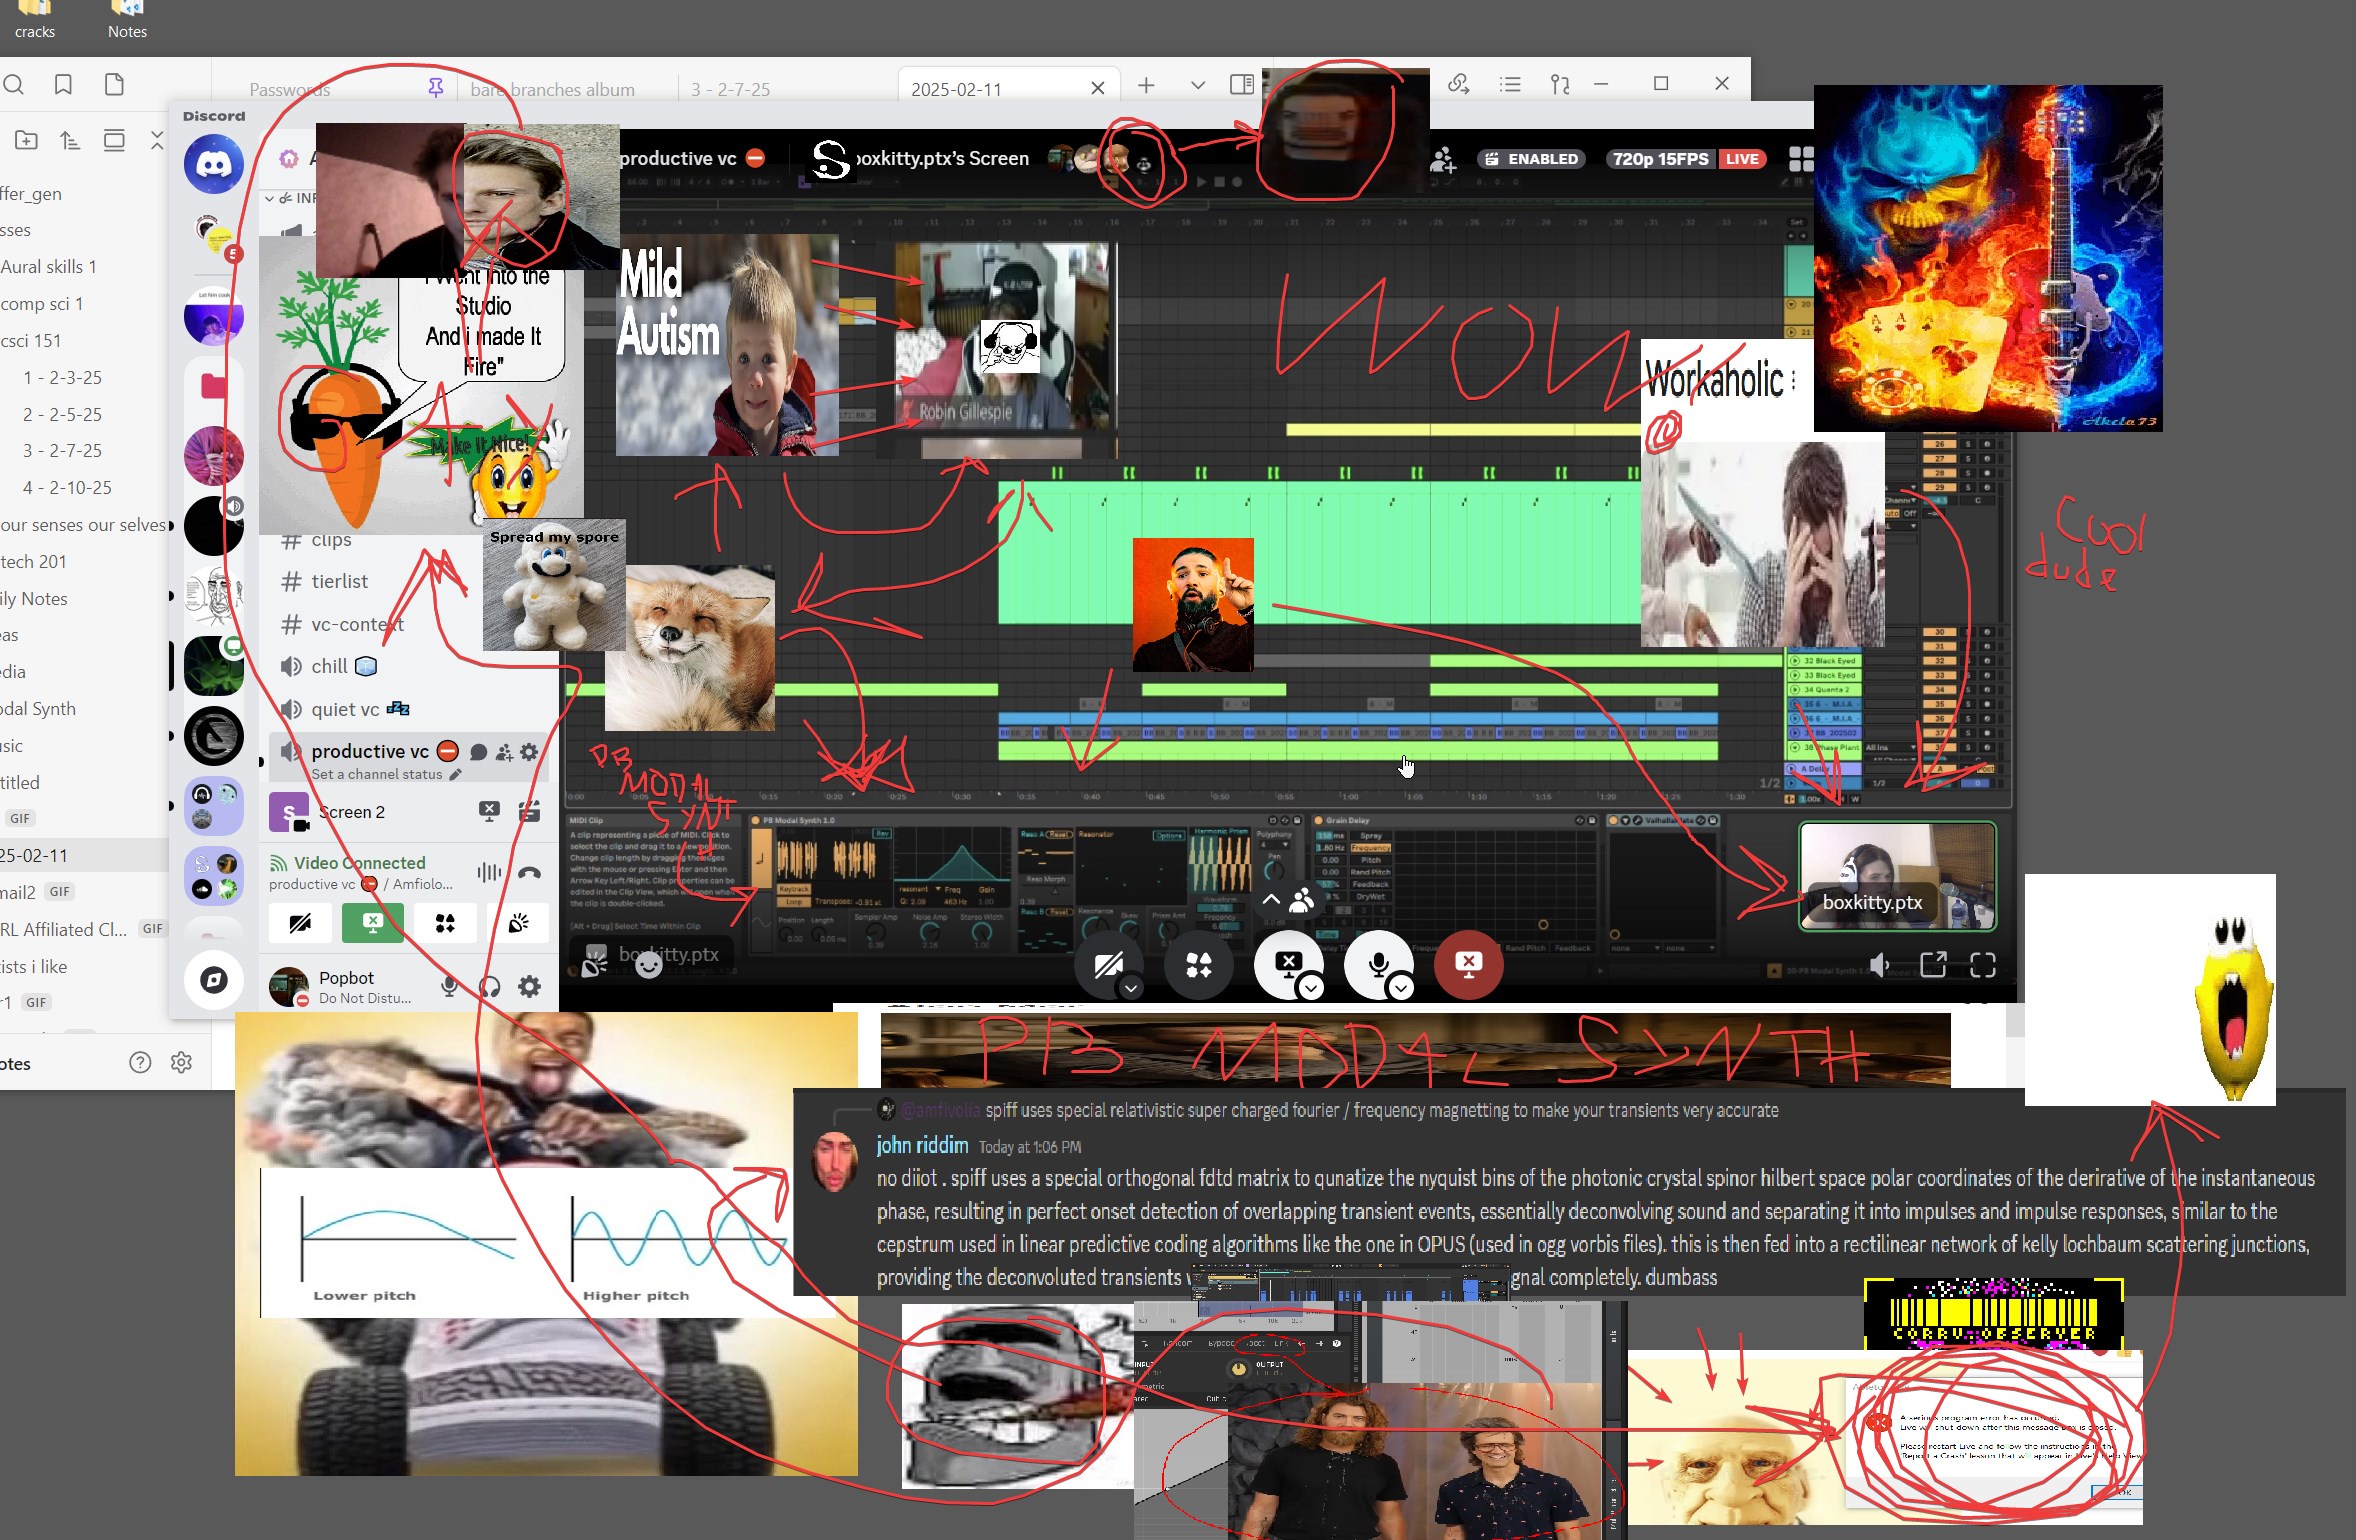
Task: Open microphone options dropdown arrow
Action: pyautogui.click(x=1401, y=988)
